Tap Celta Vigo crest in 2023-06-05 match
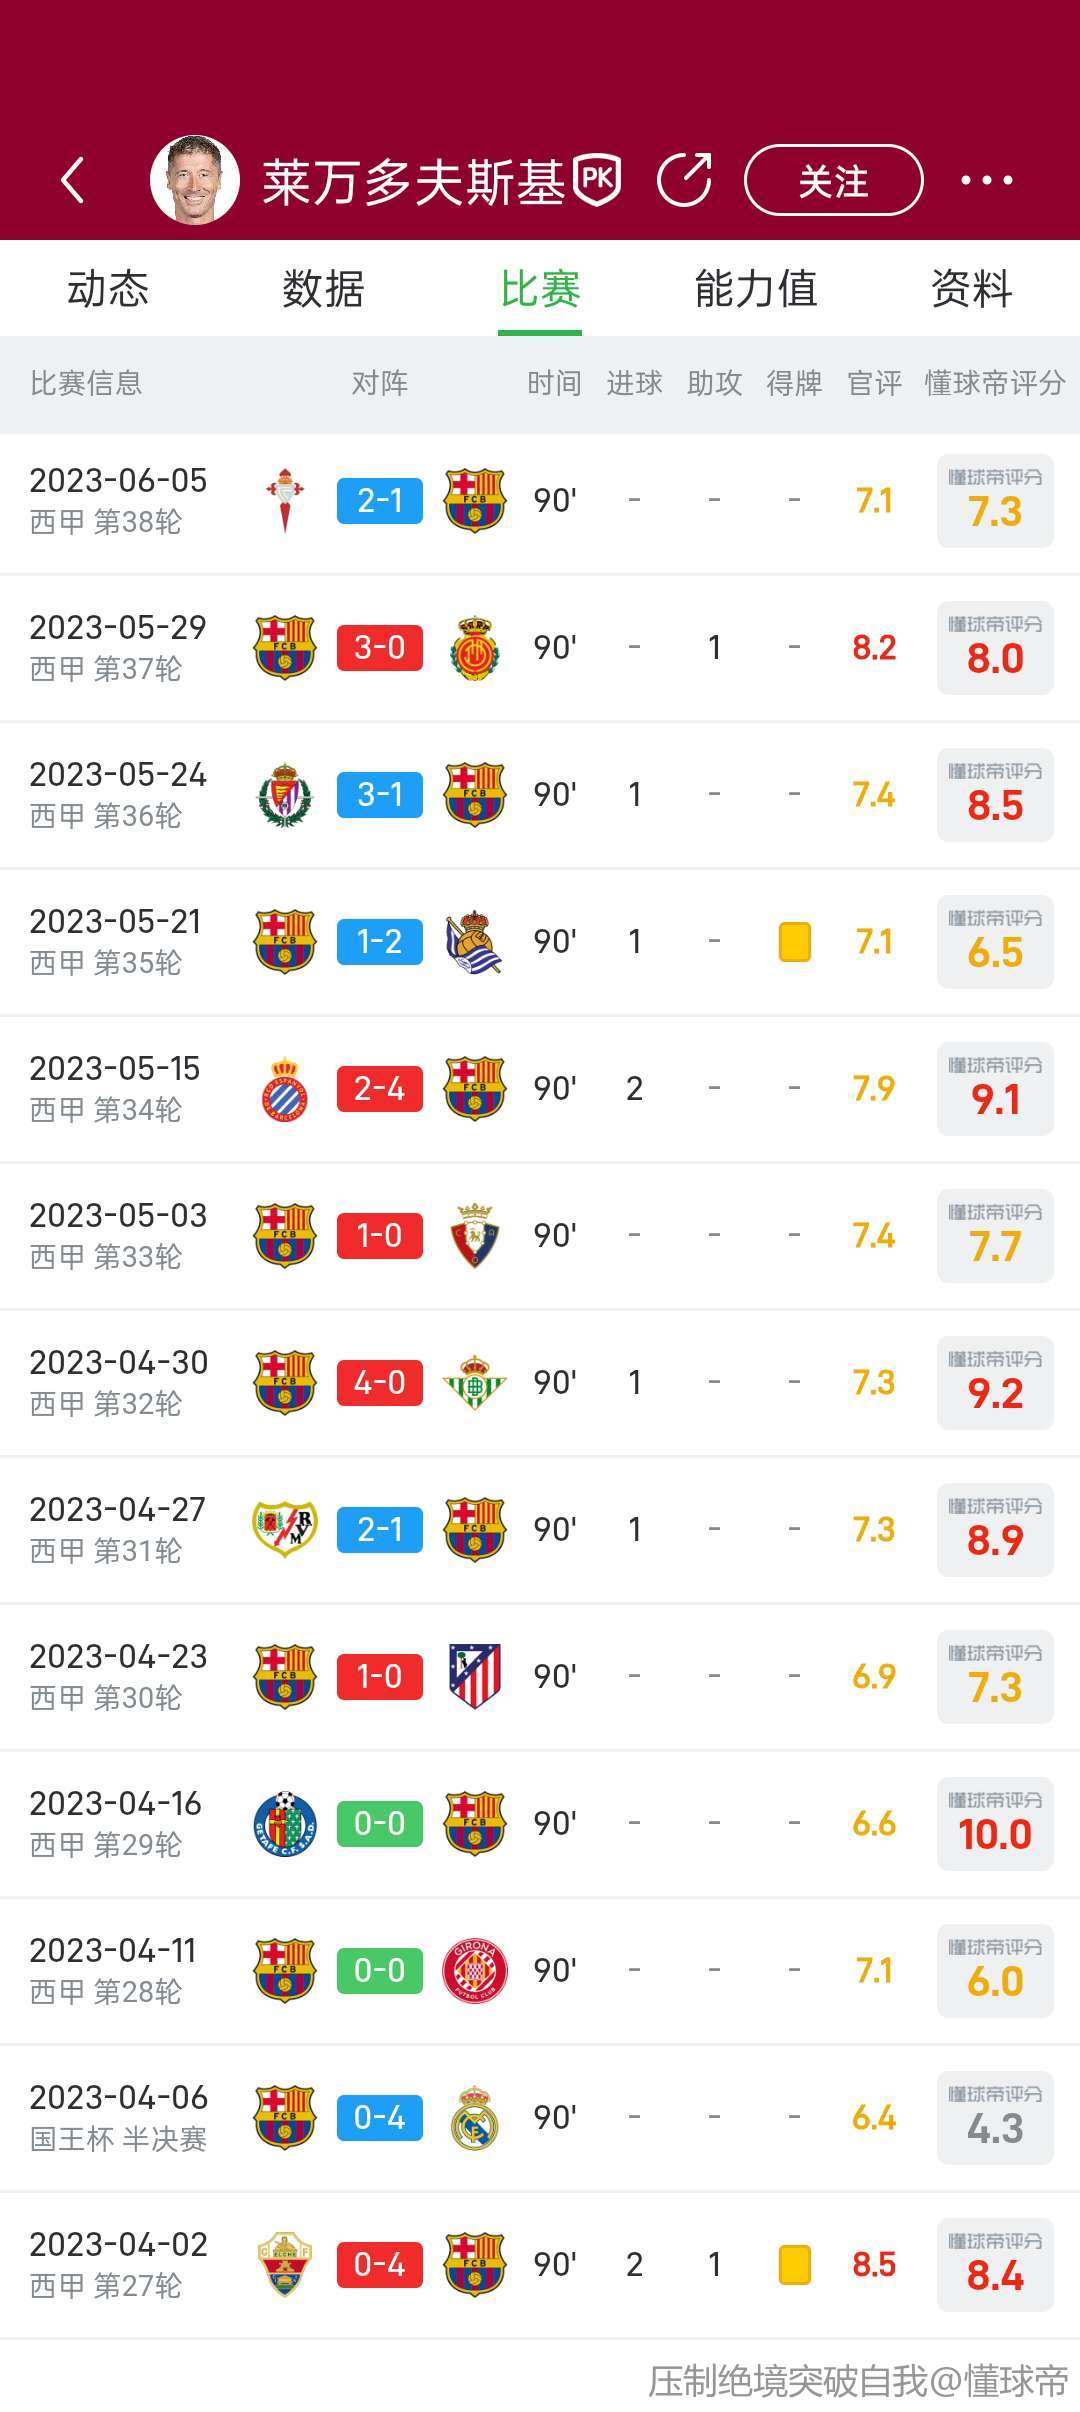This screenshot has width=1080, height=2412. (x=285, y=500)
